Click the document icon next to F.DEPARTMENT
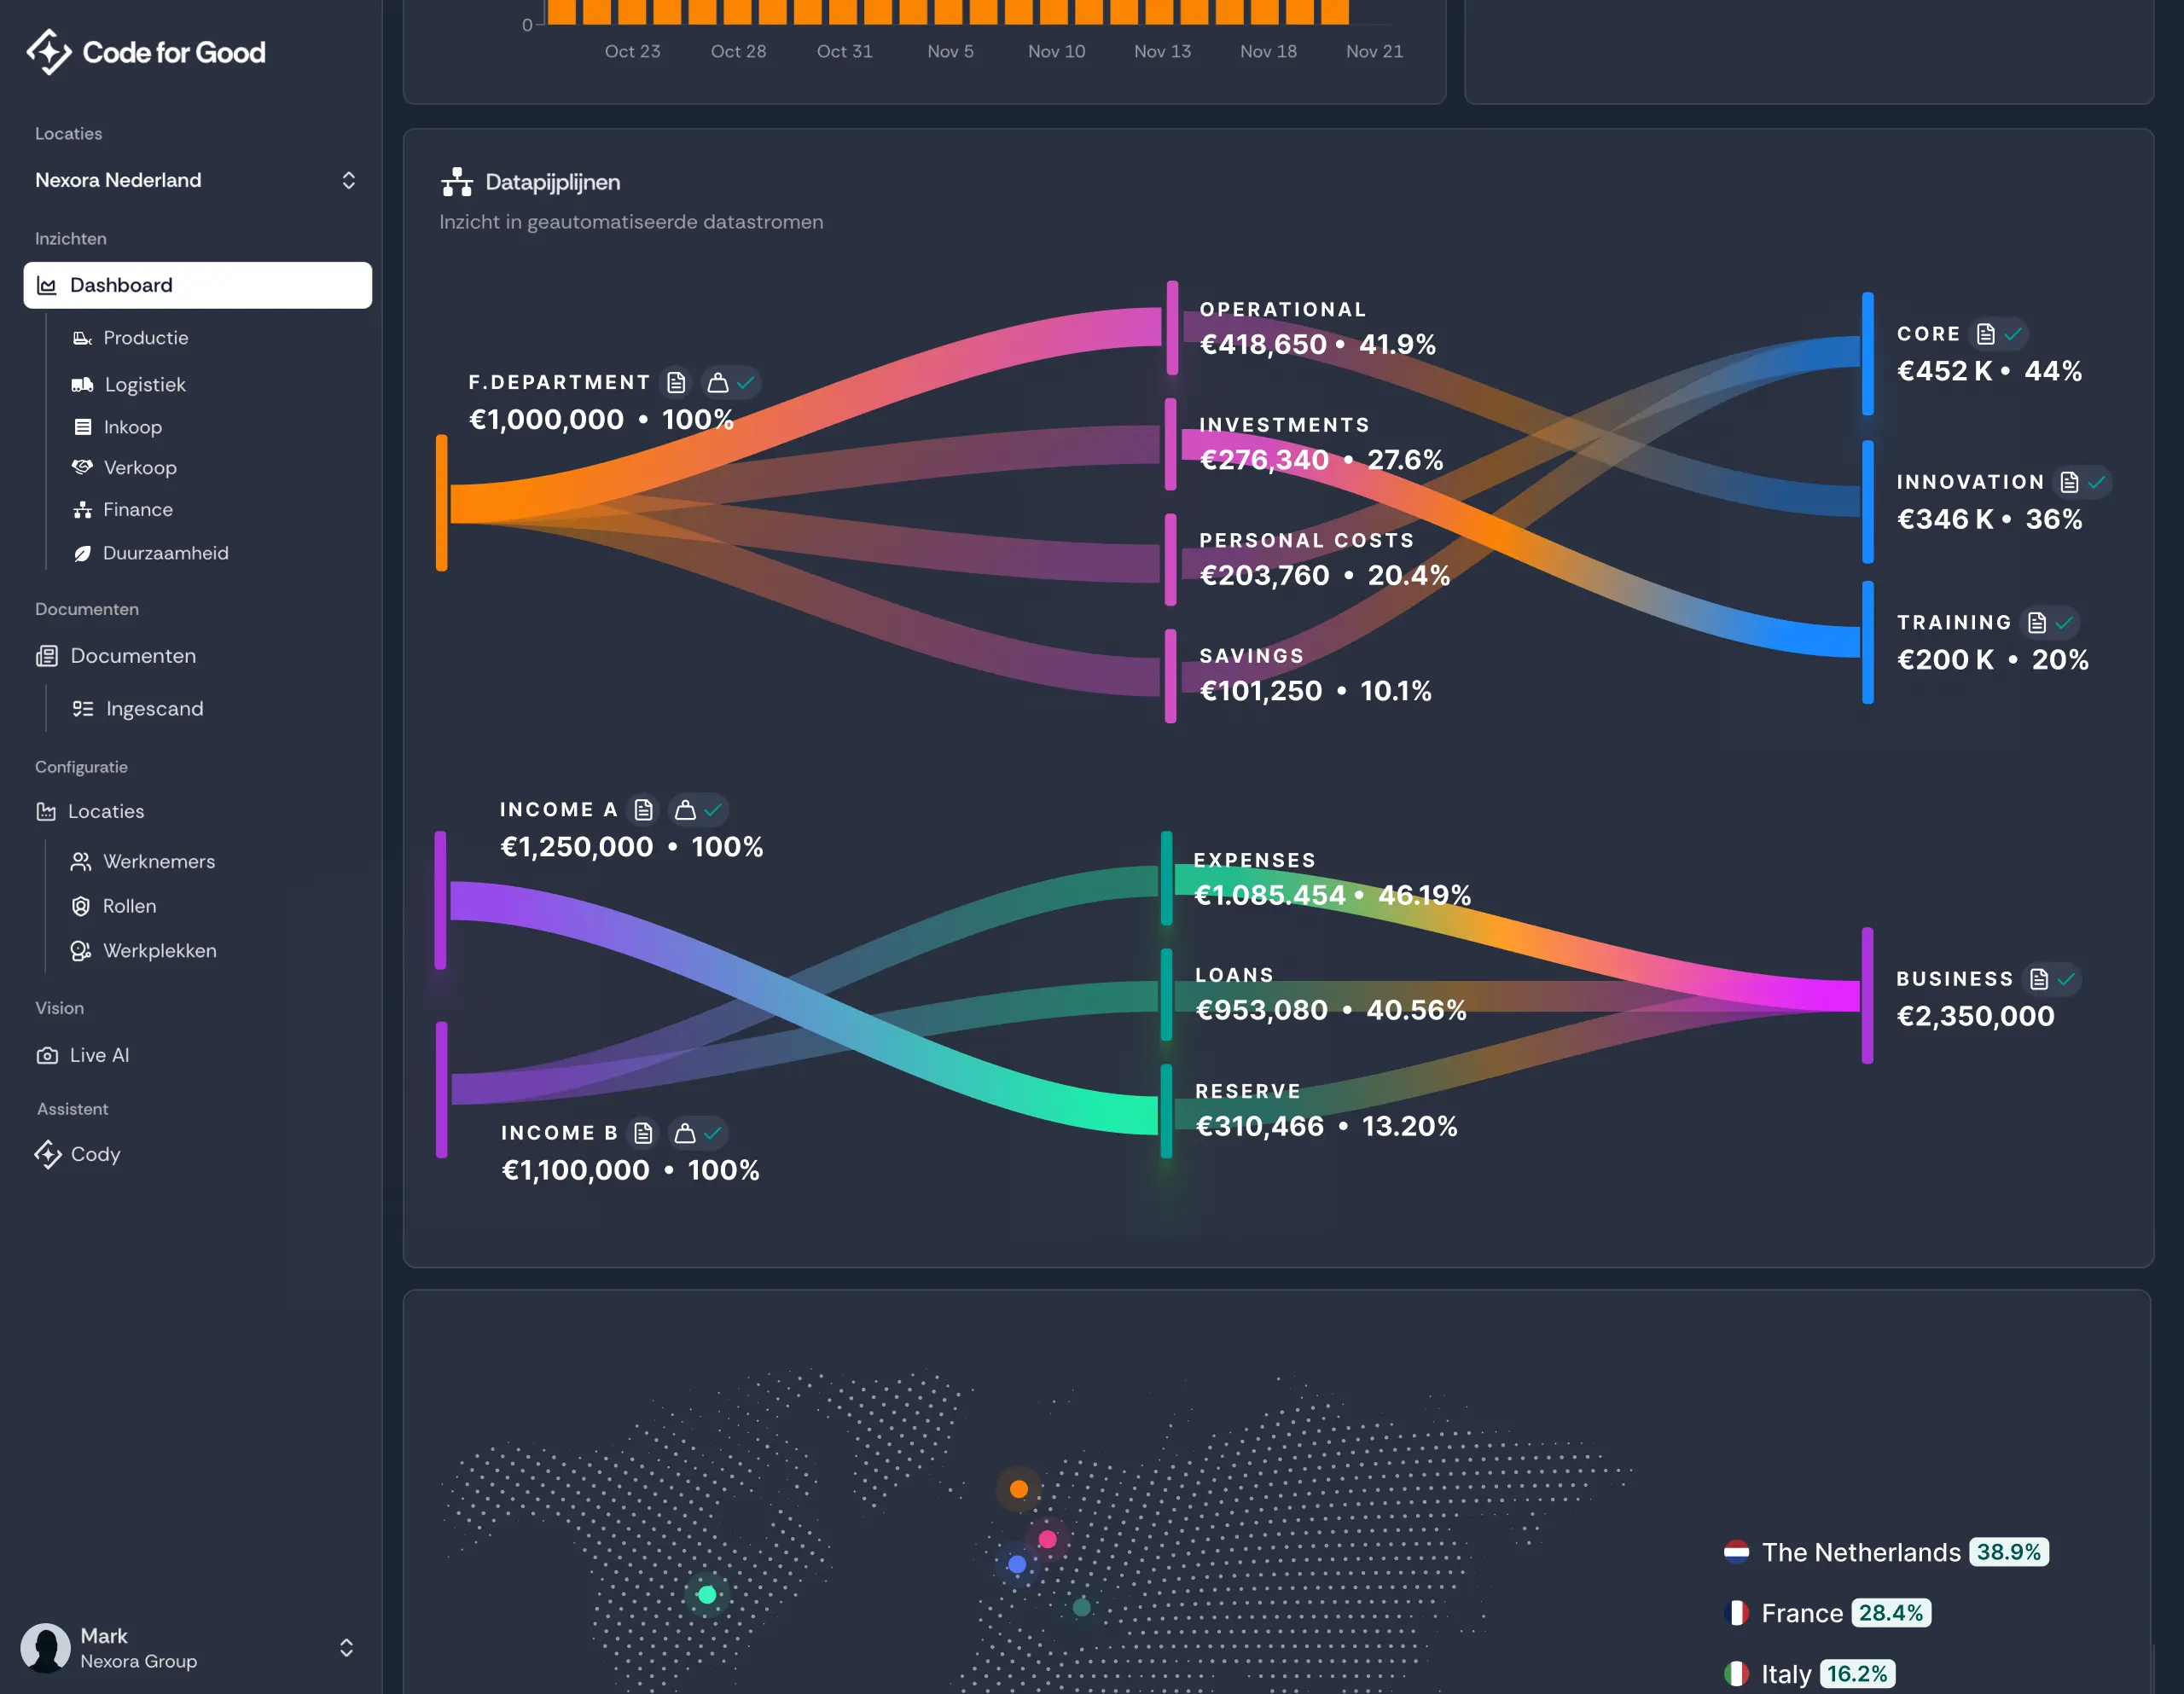Image resolution: width=2184 pixels, height=1694 pixels. 676,382
